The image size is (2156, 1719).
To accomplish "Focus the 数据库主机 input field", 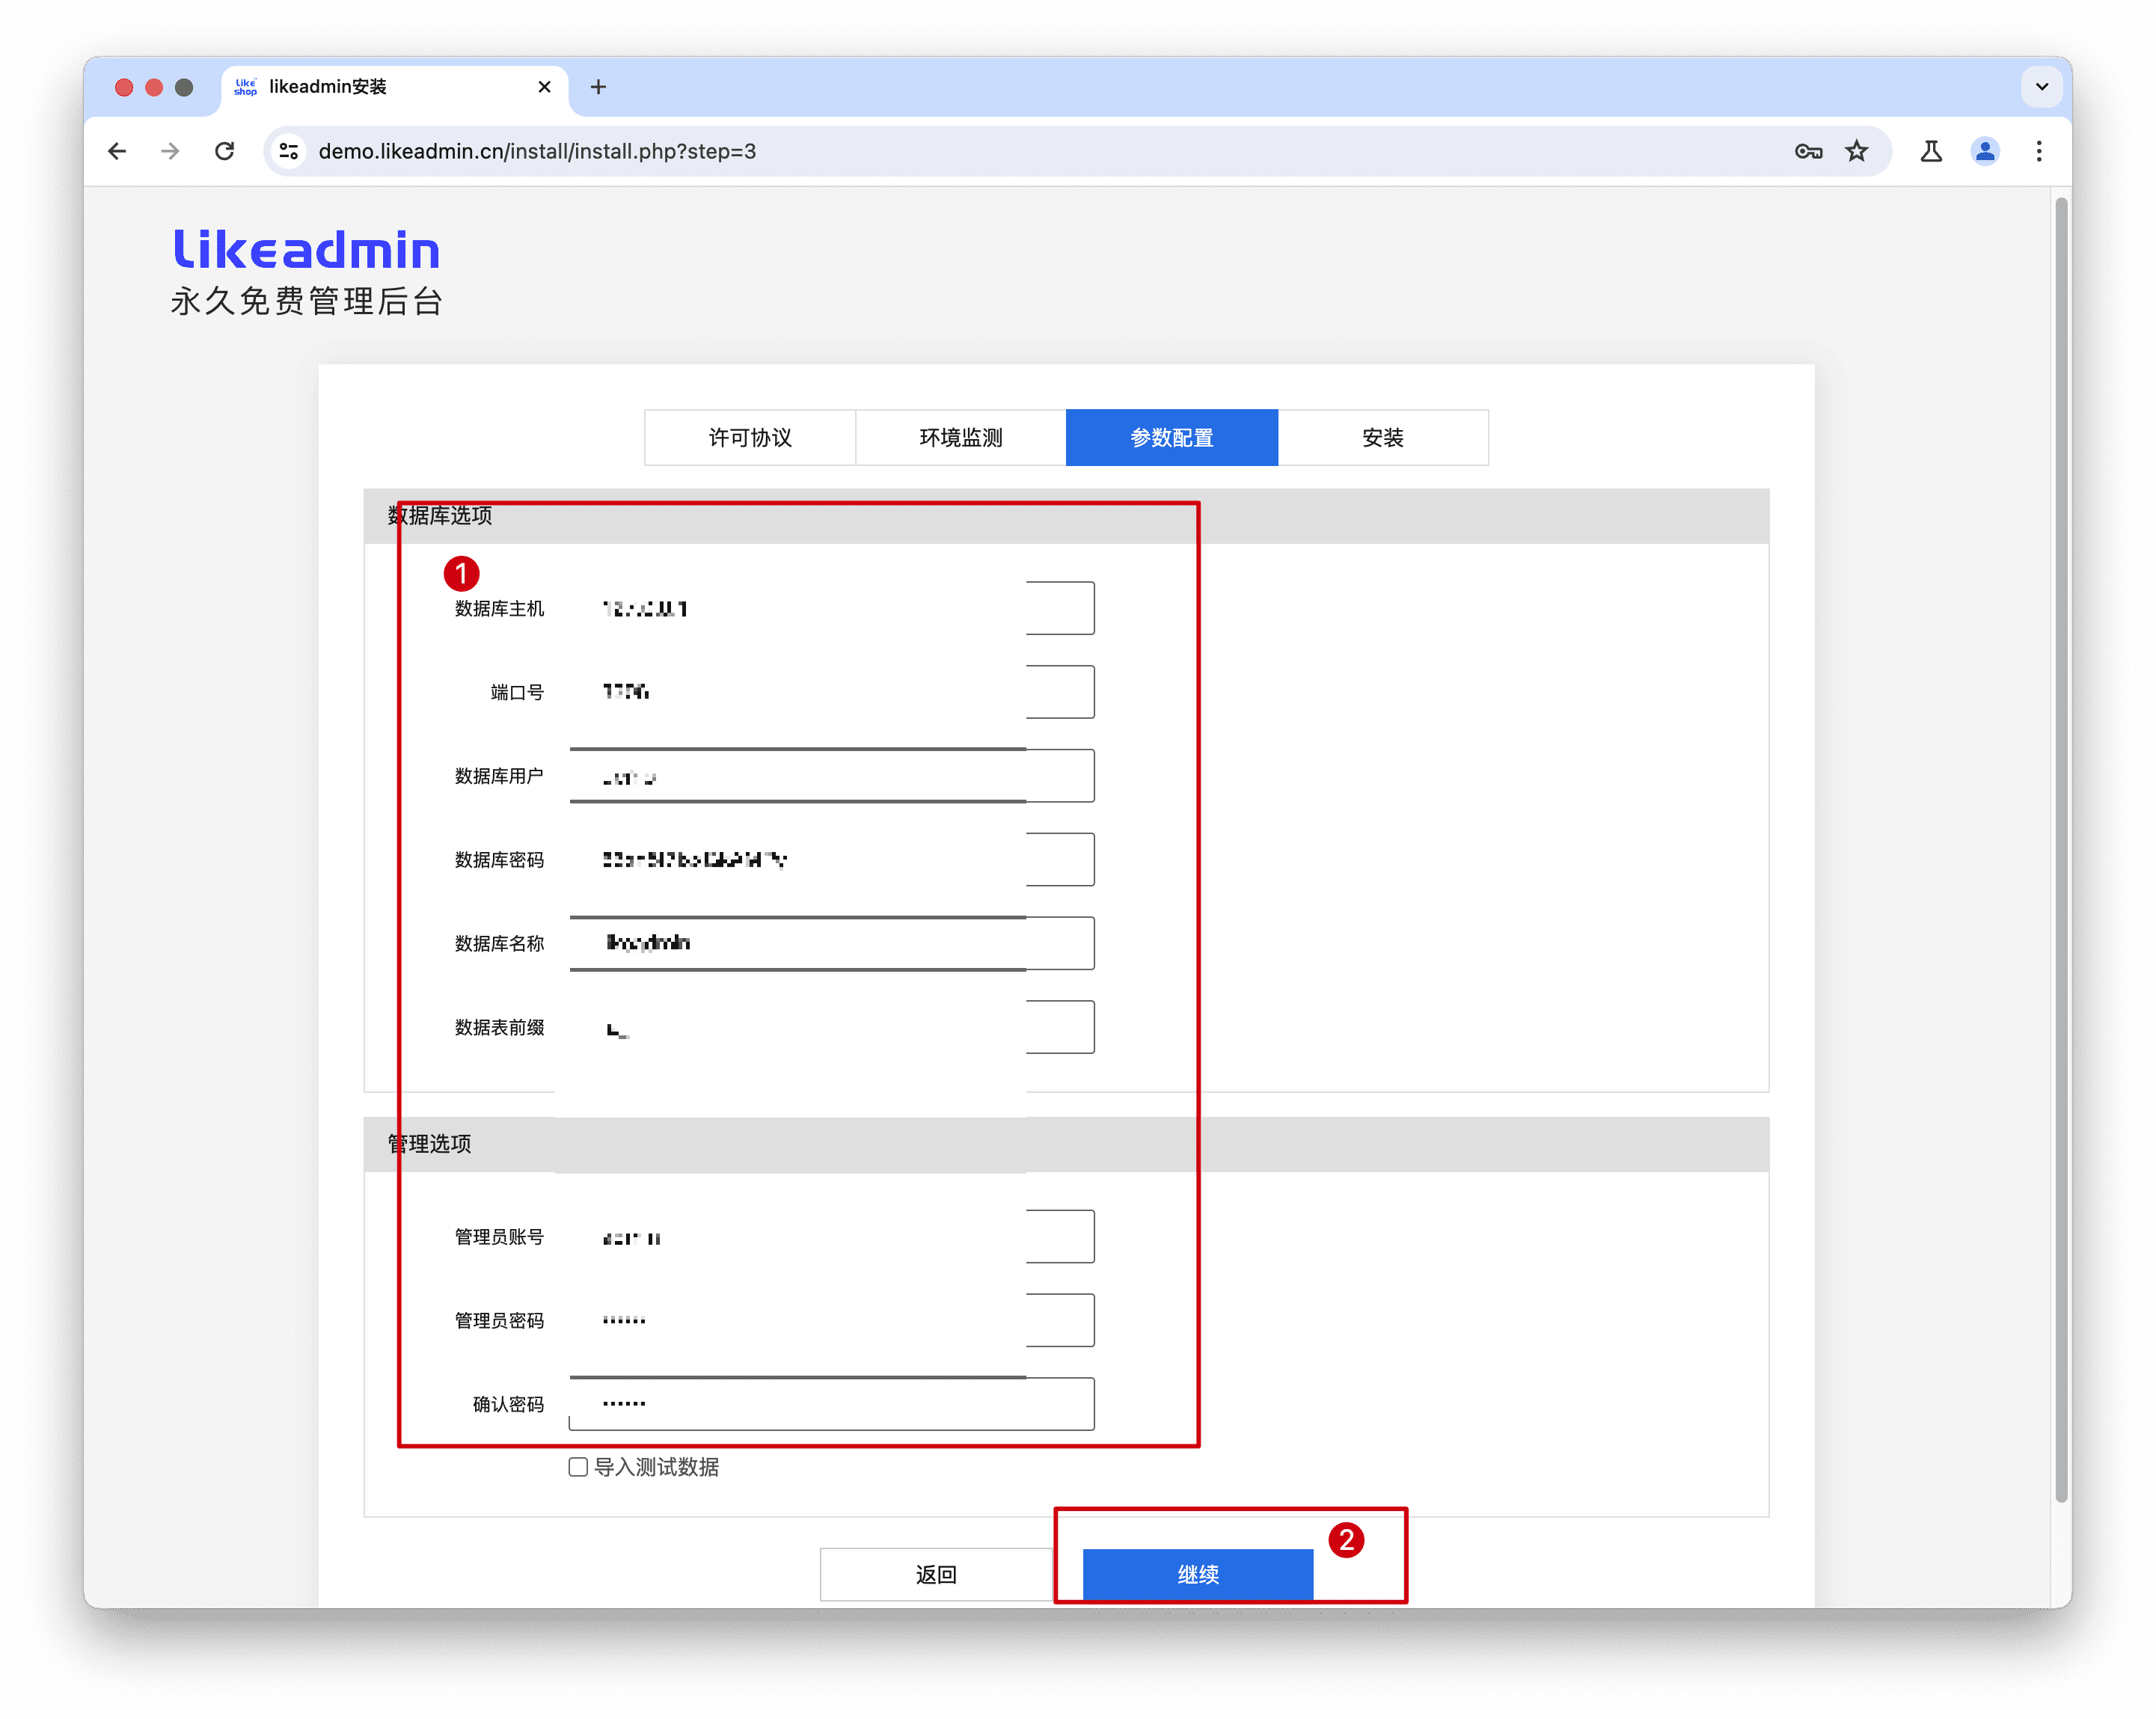I will [832, 608].
